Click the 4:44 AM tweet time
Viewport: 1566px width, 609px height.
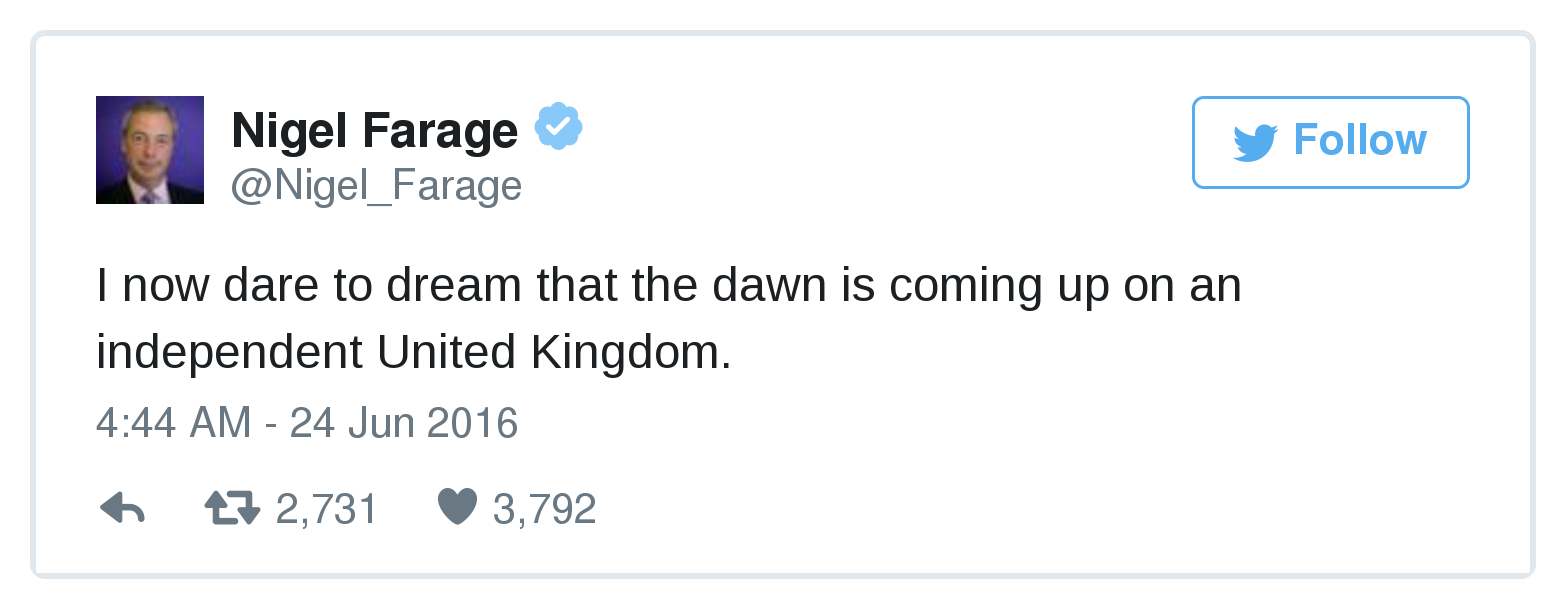point(173,423)
